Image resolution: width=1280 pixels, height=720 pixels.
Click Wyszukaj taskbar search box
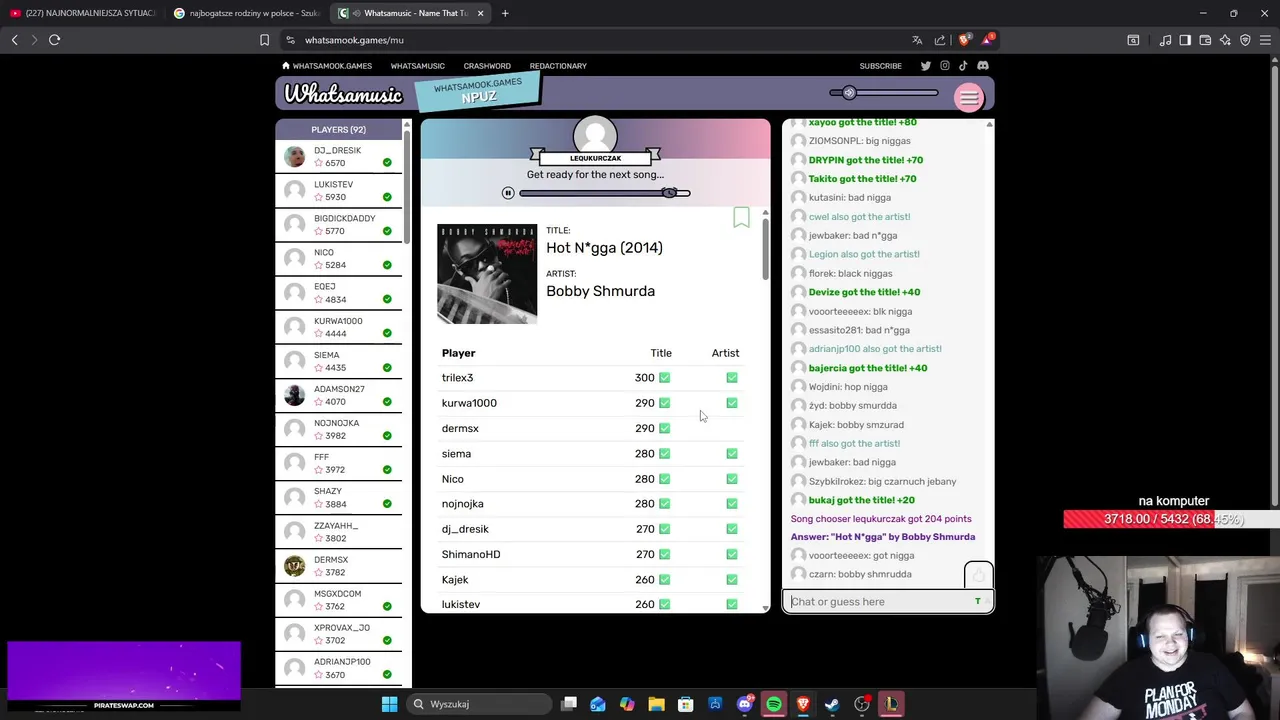coord(479,704)
